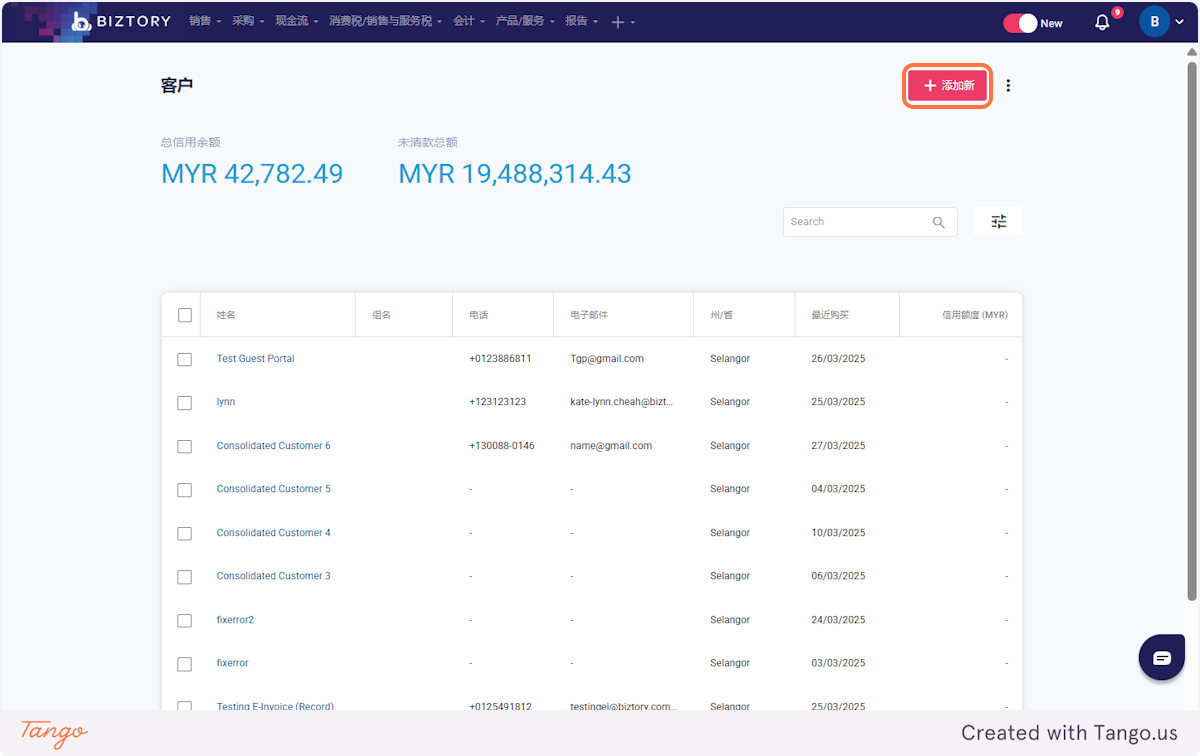Open the 销售 menu
Image resolution: width=1200 pixels, height=756 pixels.
205,21
